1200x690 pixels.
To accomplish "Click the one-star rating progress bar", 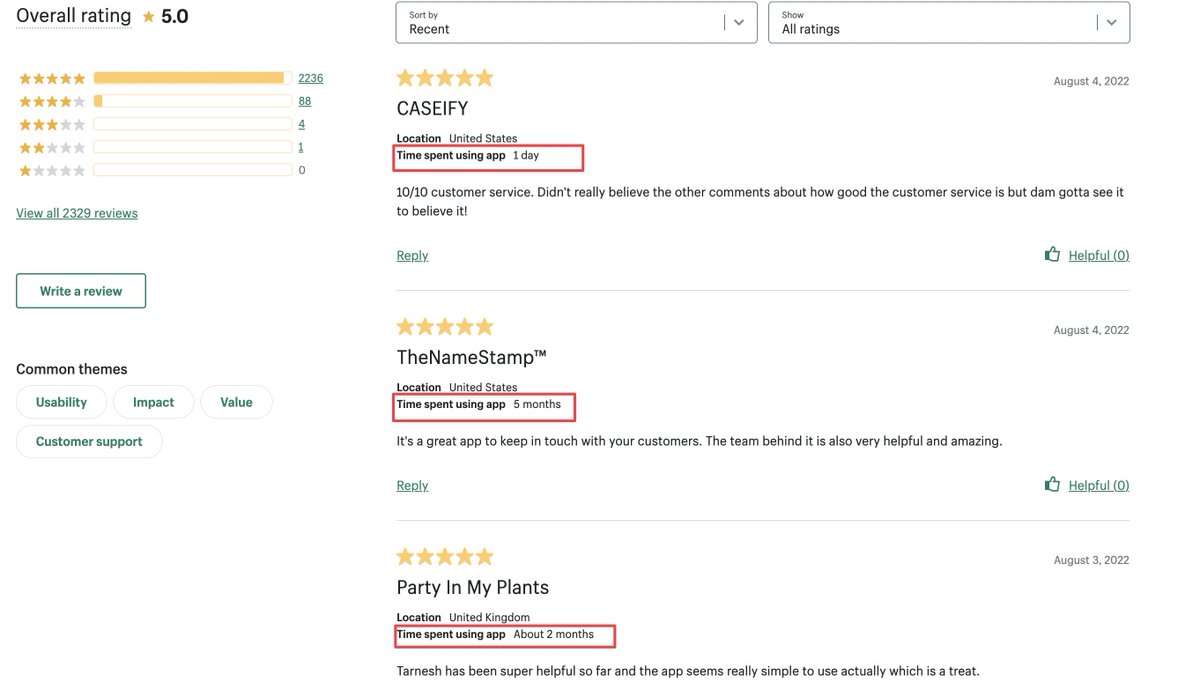I will coord(193,170).
